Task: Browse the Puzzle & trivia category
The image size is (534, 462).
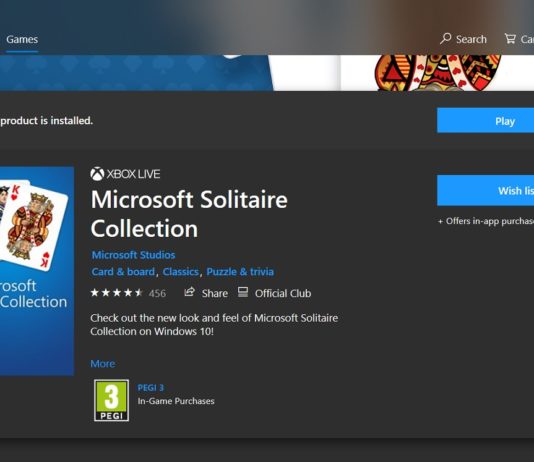Action: [240, 272]
